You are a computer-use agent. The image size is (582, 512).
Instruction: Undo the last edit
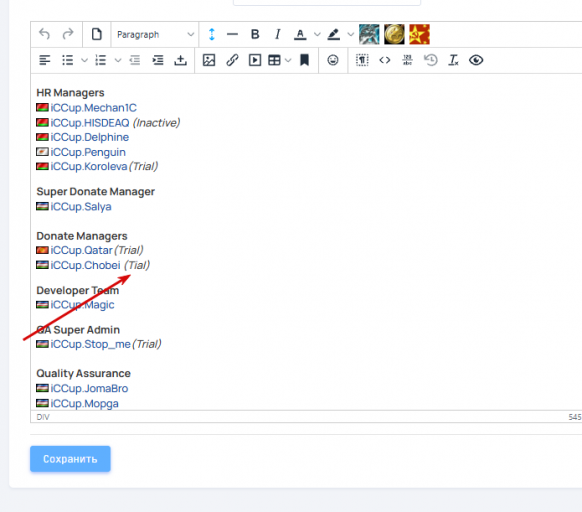[45, 34]
